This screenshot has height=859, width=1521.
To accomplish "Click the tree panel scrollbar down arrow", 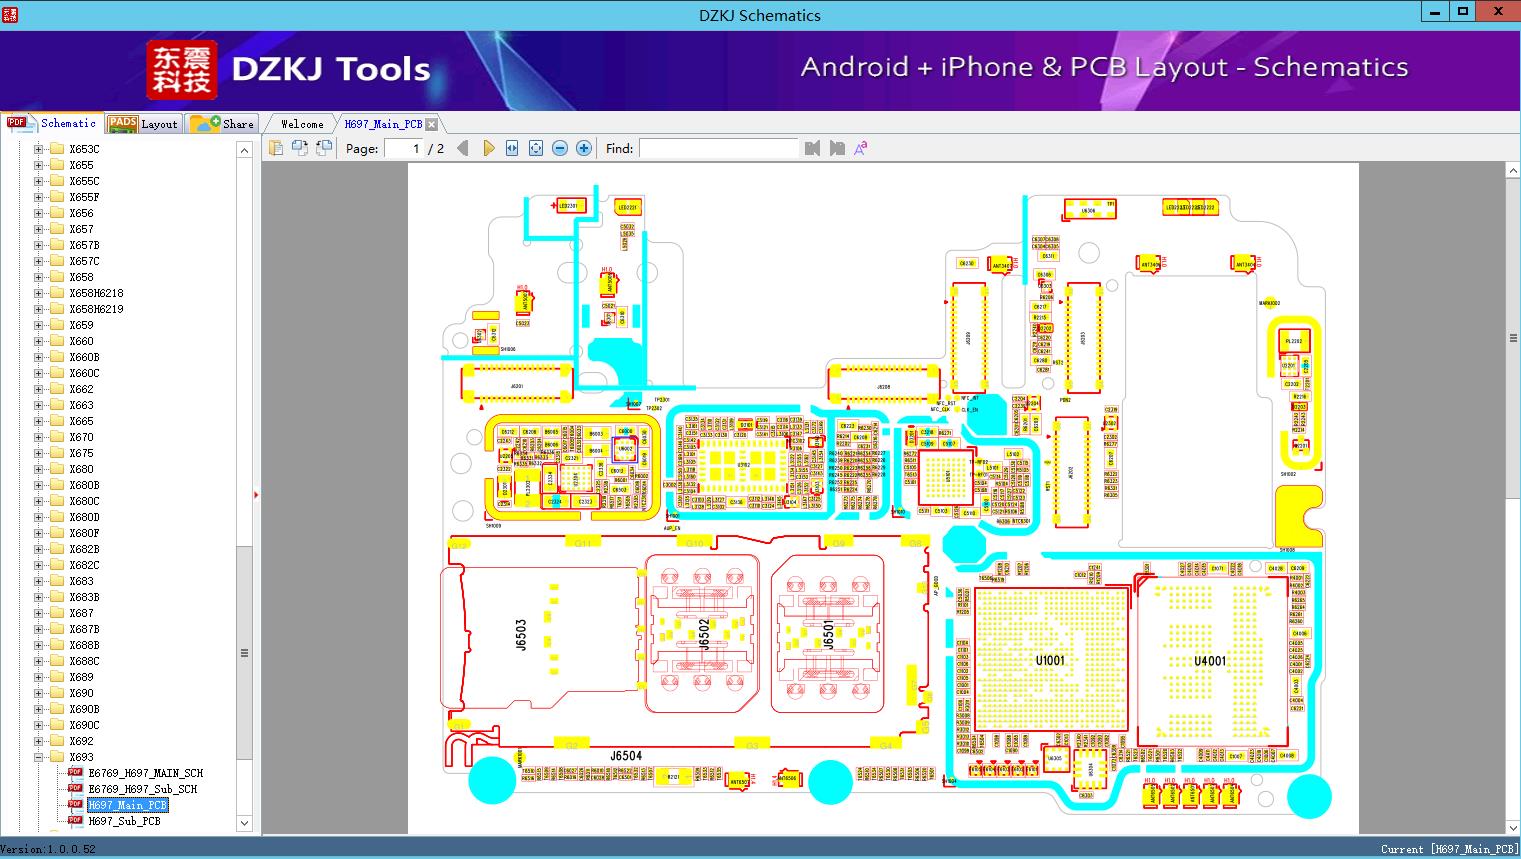I will (244, 823).
